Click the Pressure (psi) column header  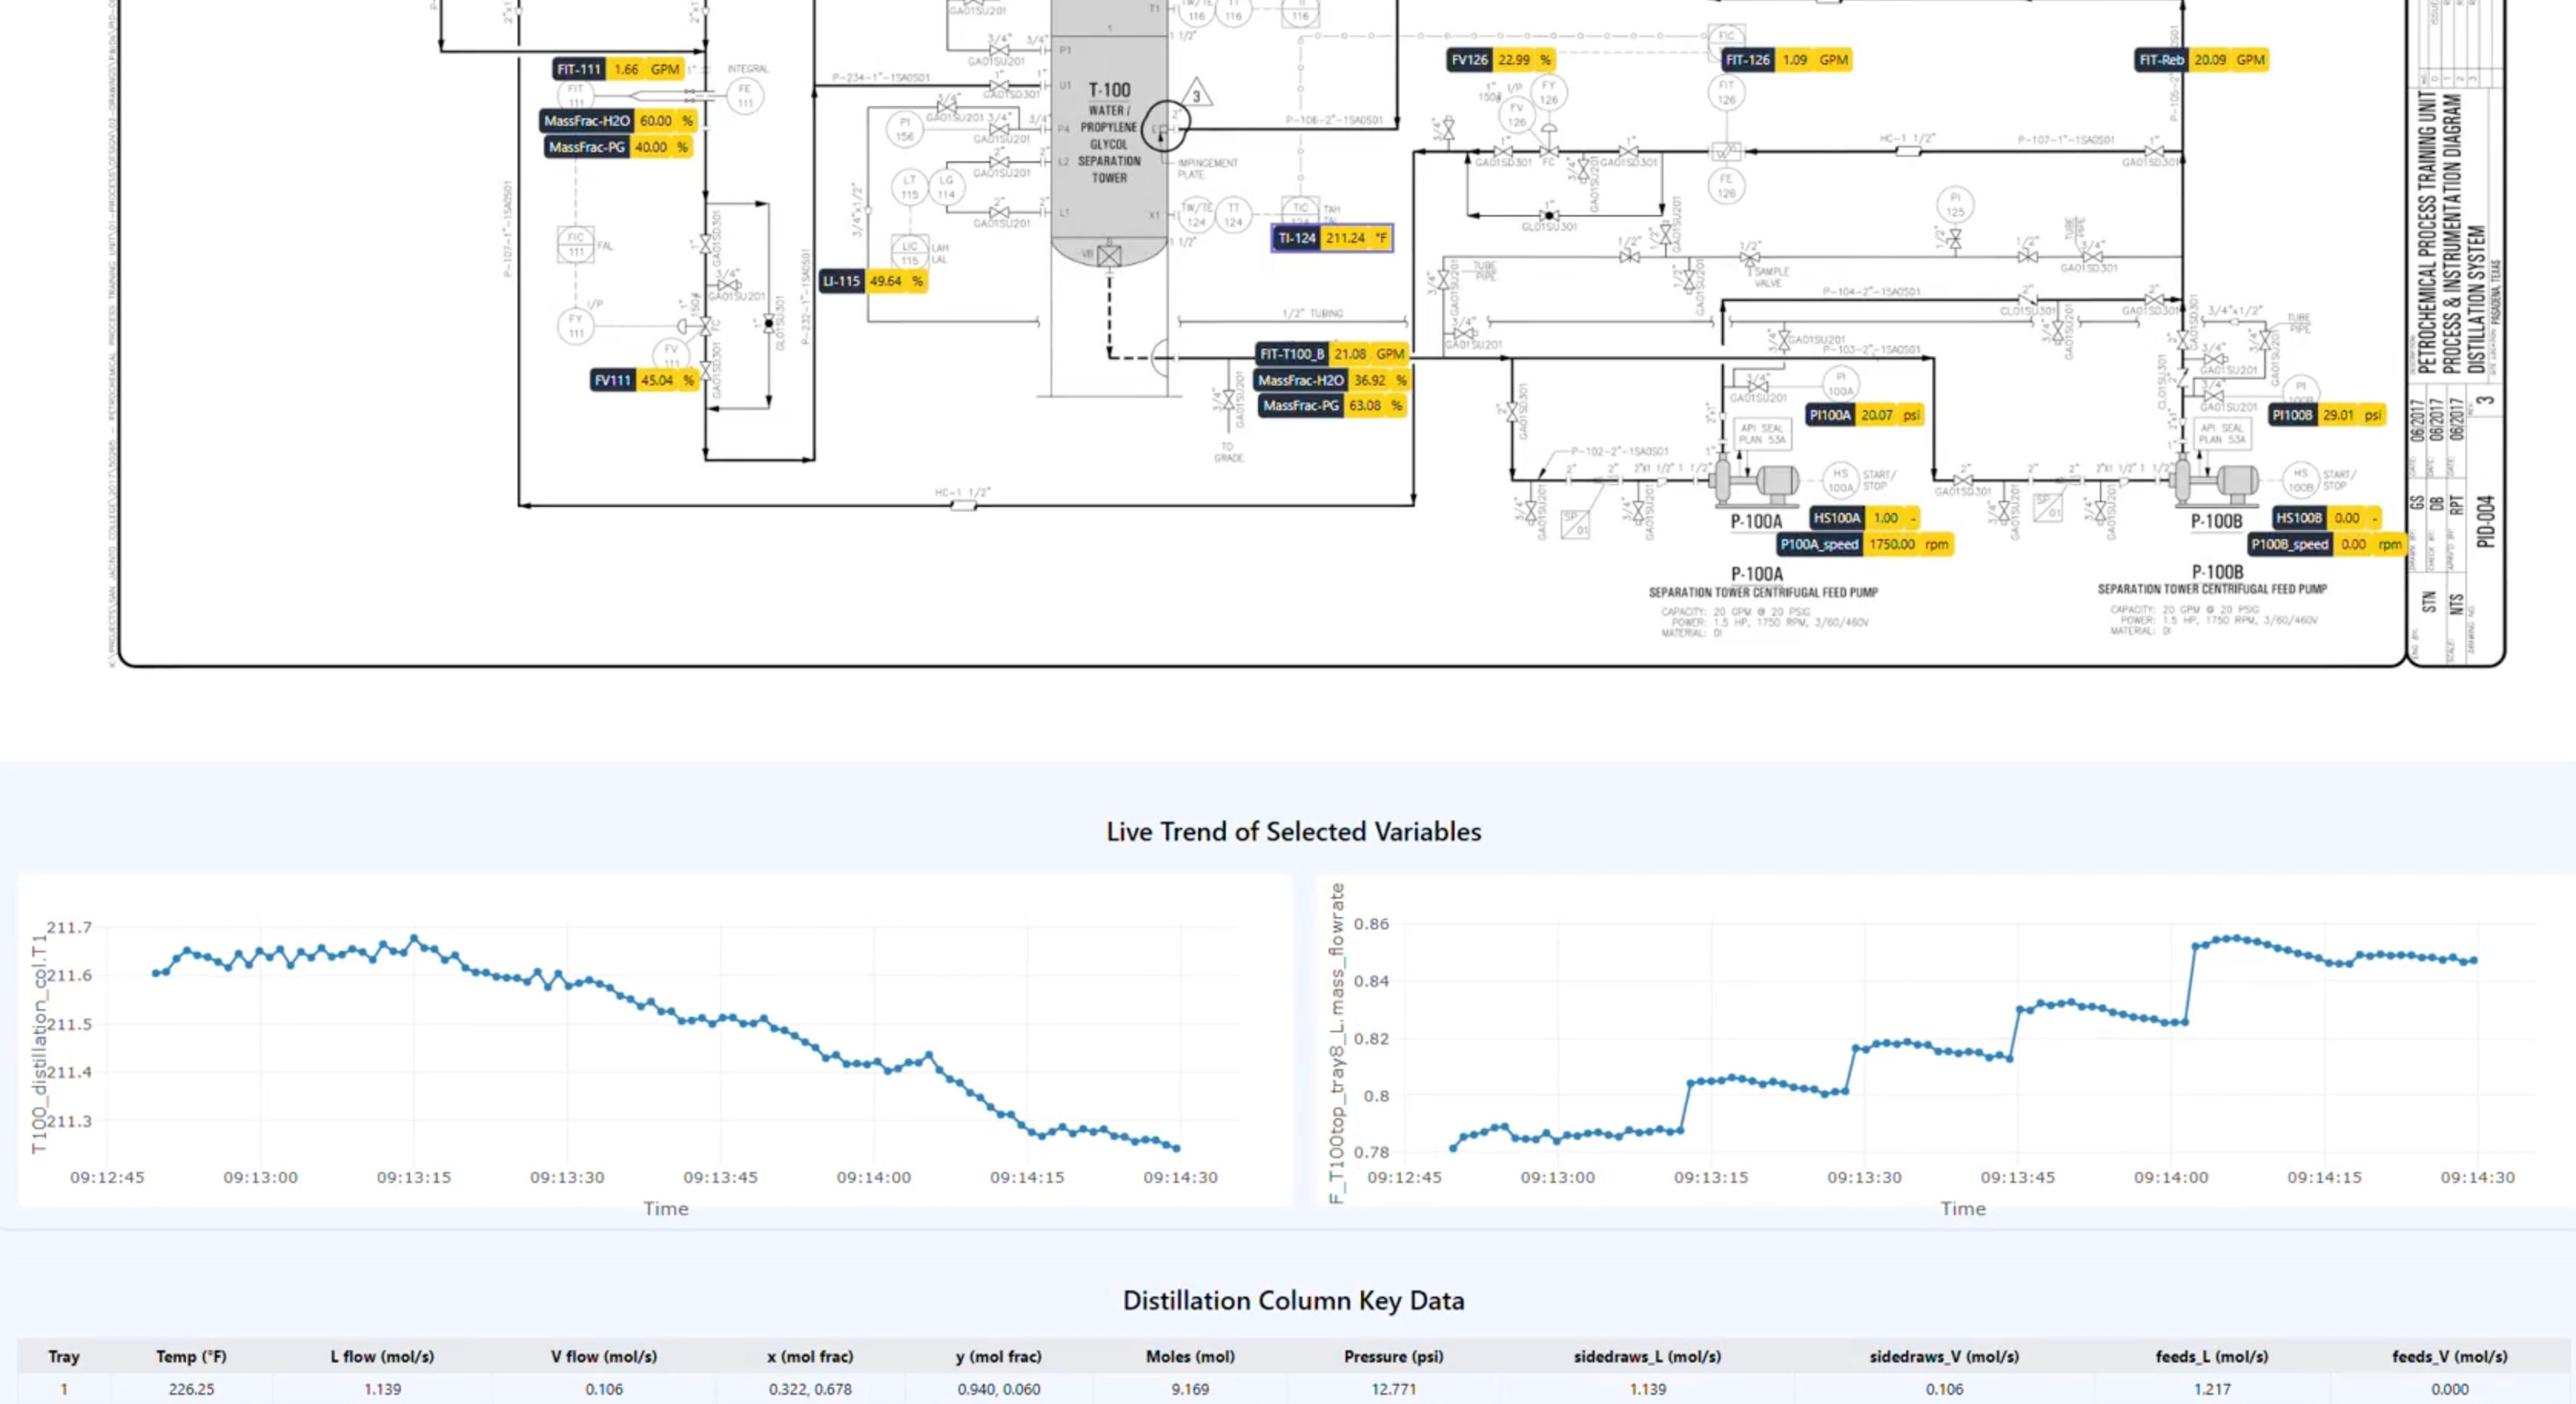click(x=1393, y=1357)
